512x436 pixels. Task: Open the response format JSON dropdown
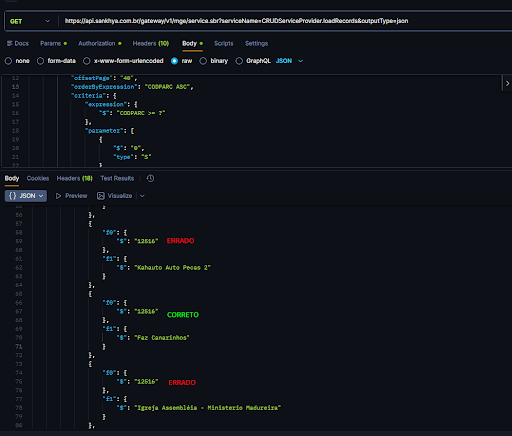26,196
